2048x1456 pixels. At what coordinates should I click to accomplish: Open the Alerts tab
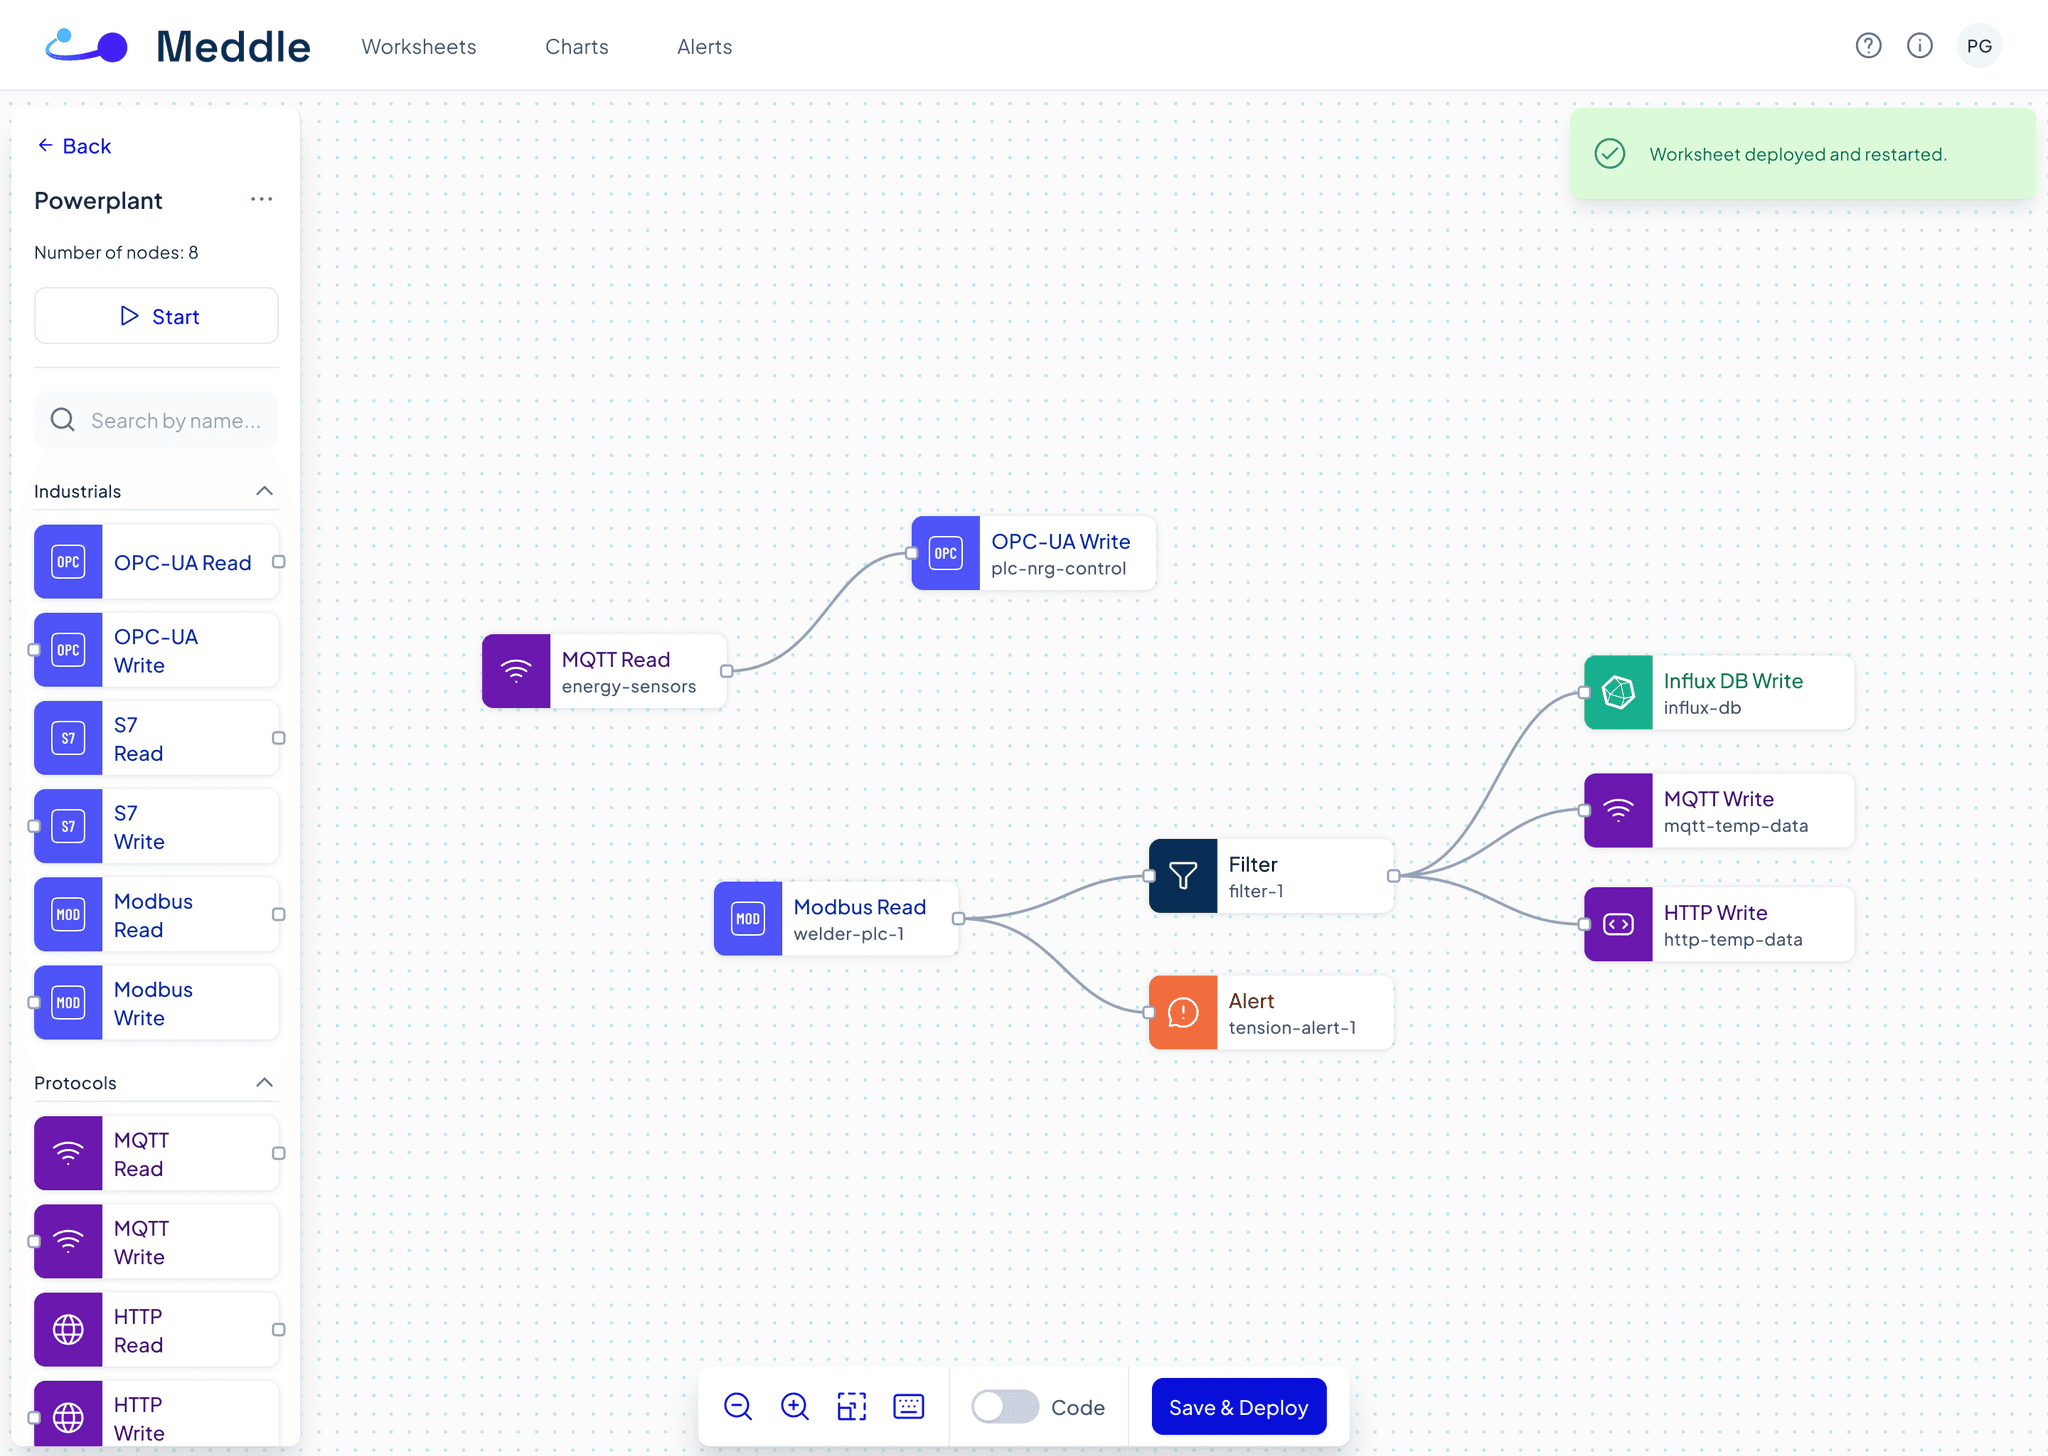tap(704, 46)
